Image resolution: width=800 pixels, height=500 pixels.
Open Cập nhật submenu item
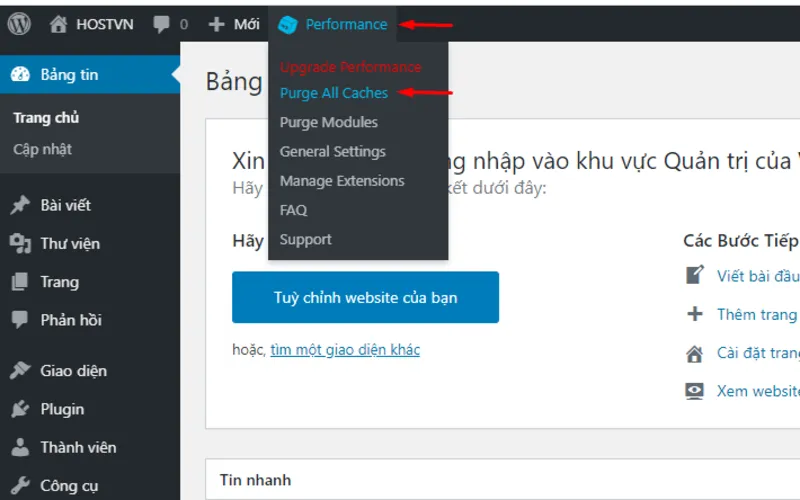click(x=42, y=149)
